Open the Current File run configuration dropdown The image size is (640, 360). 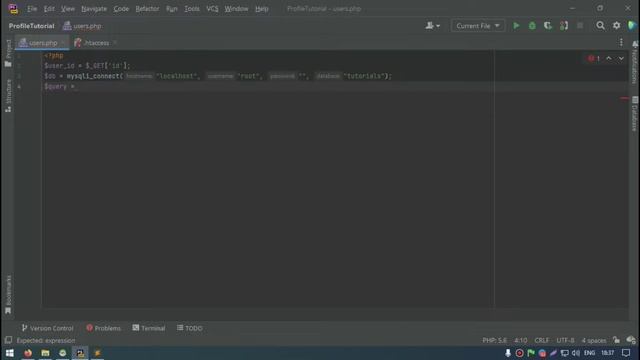478,26
